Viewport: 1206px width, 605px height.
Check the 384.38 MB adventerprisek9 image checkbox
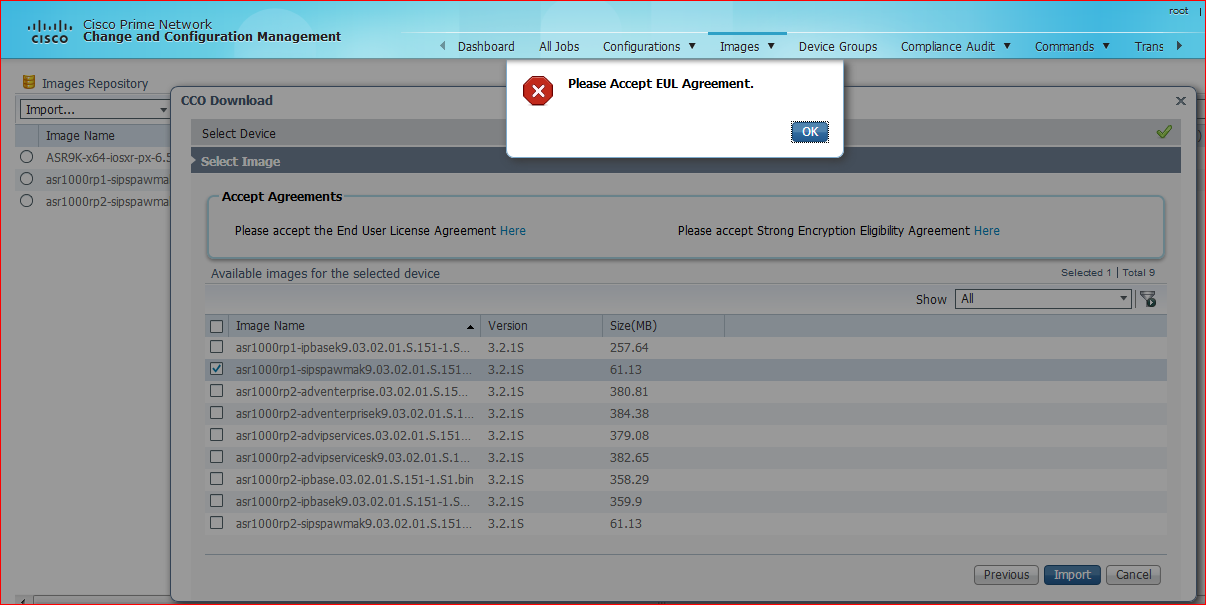pyautogui.click(x=217, y=413)
